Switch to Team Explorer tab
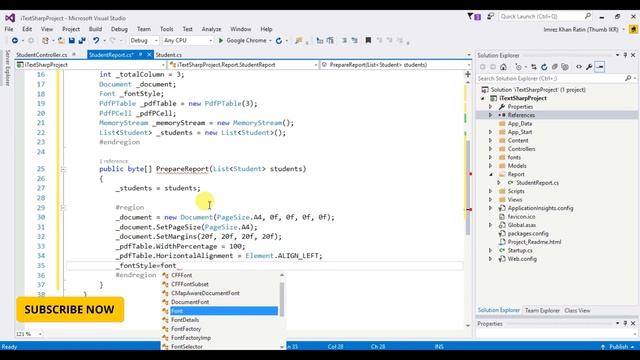This screenshot has height=360, width=640. (542, 311)
